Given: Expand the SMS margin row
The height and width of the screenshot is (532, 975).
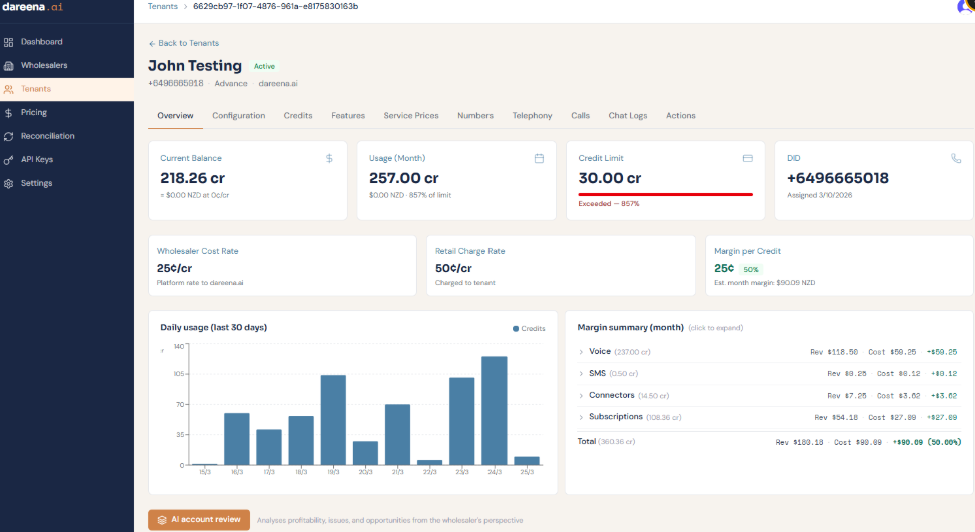Looking at the screenshot, I should point(581,374).
